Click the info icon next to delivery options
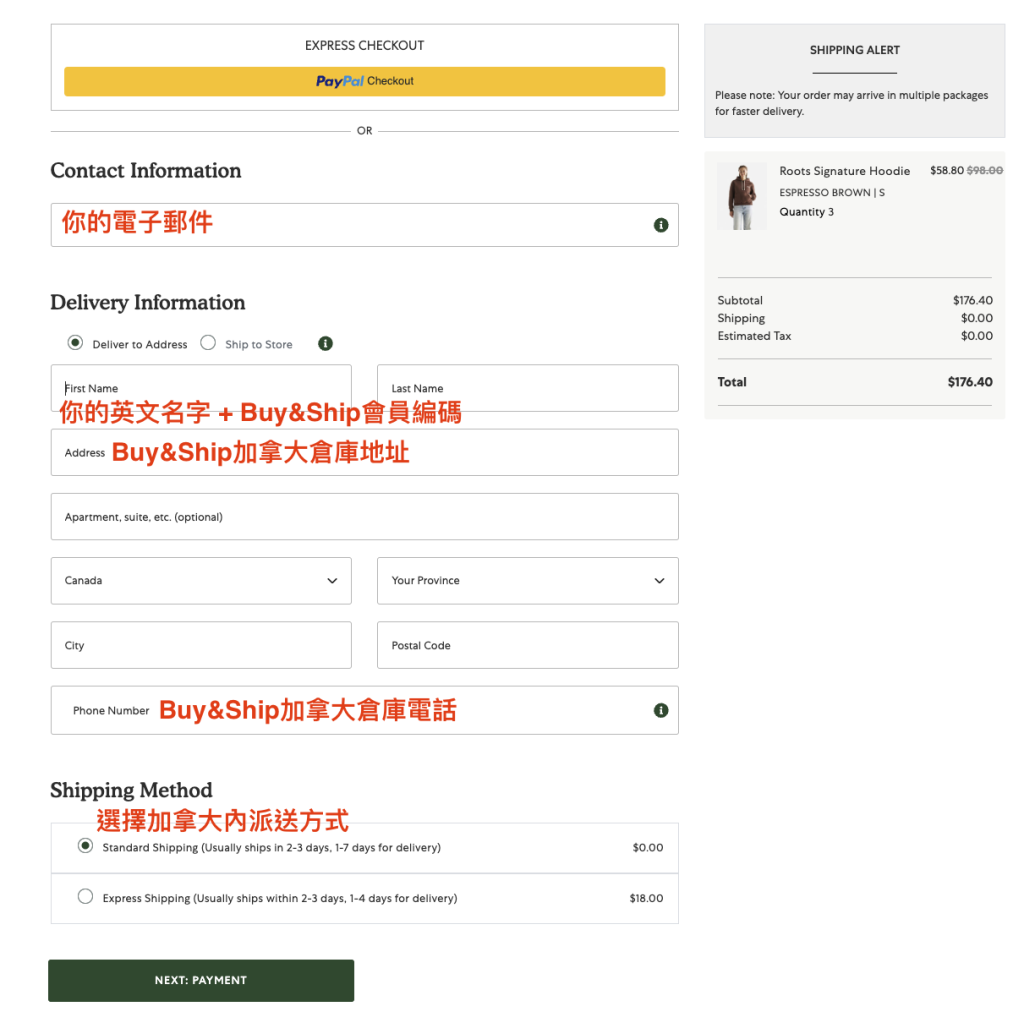 [x=325, y=343]
